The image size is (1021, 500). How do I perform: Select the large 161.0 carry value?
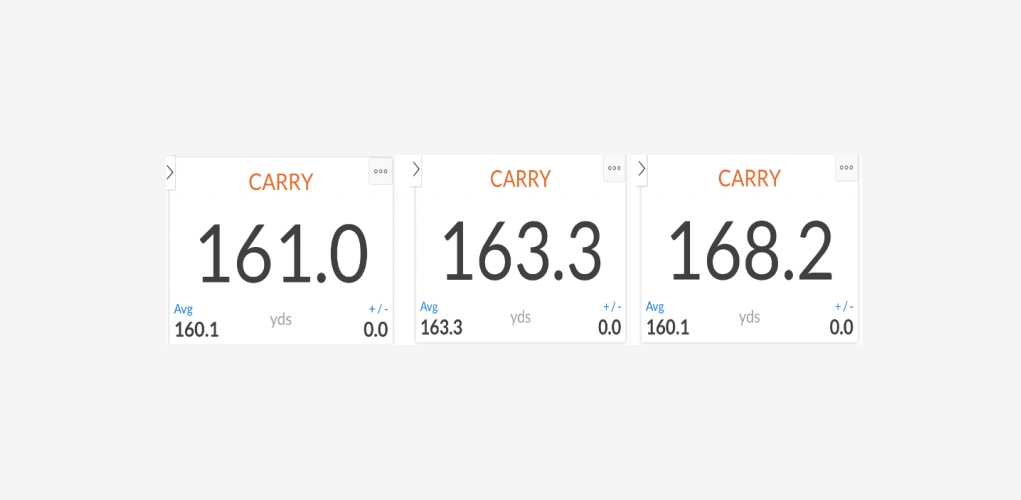282,254
